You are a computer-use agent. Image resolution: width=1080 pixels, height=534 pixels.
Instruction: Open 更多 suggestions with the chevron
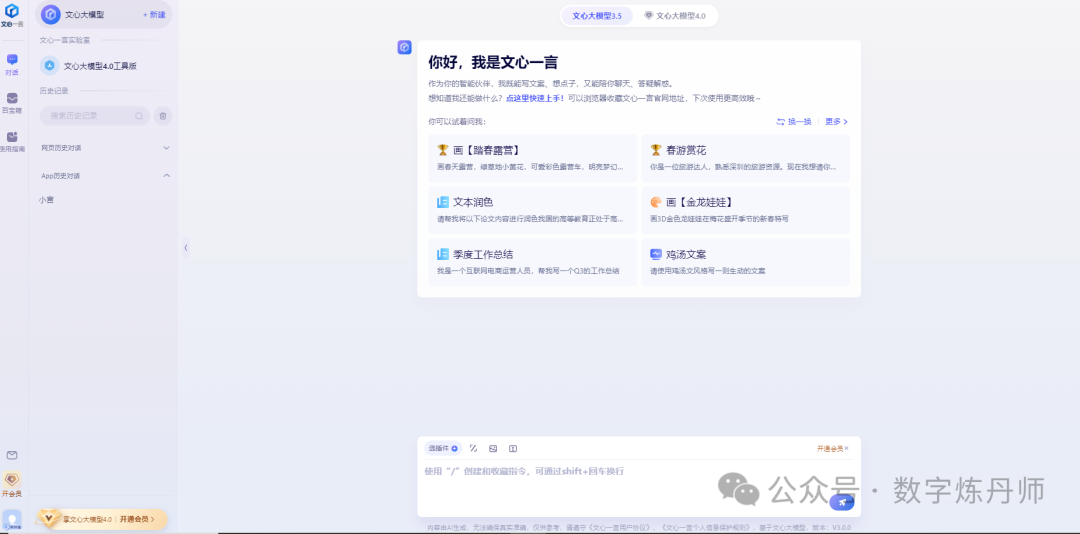[836, 122]
